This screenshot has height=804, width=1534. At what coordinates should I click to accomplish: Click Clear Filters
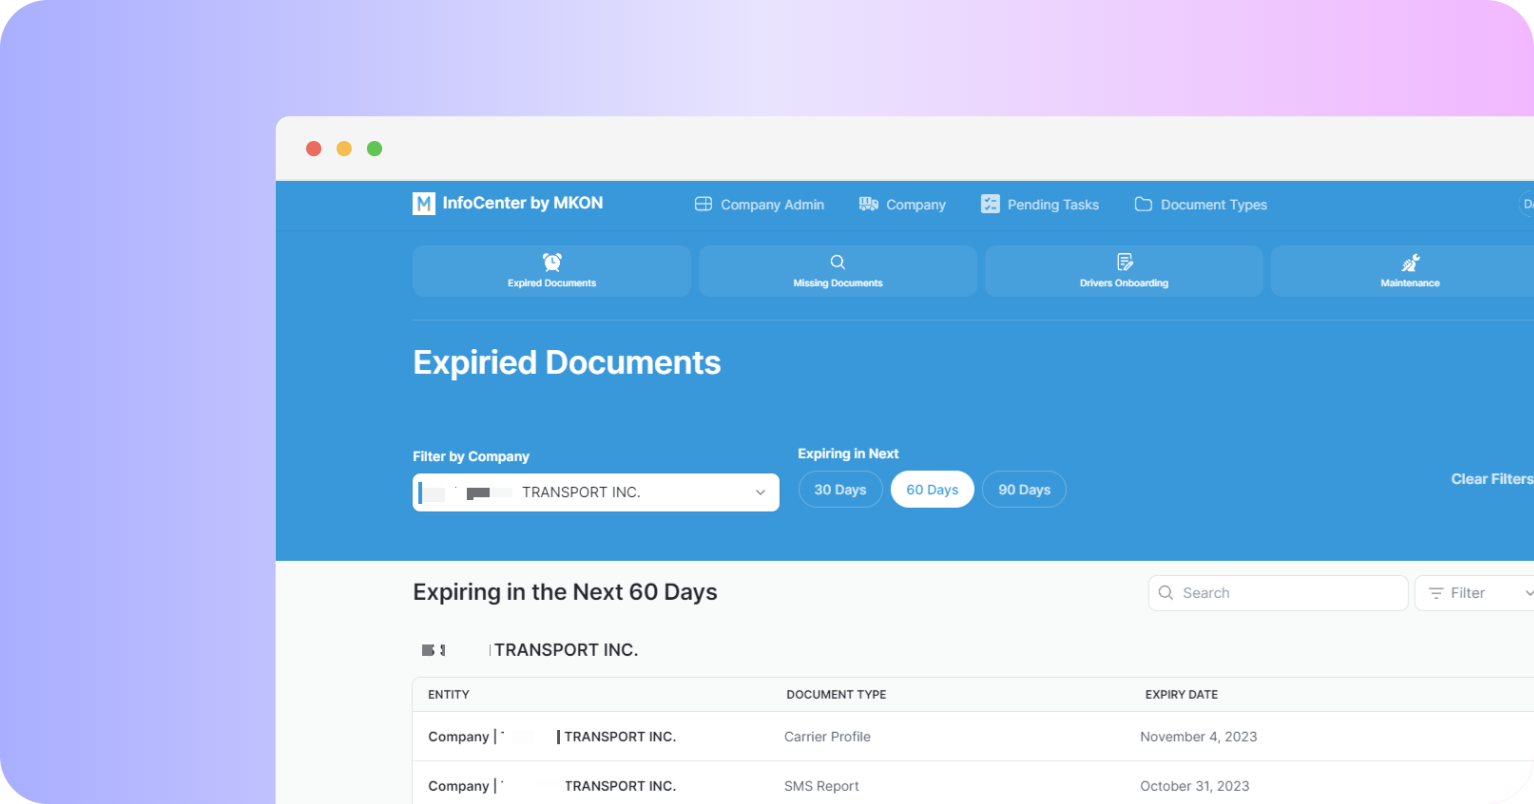point(1492,479)
